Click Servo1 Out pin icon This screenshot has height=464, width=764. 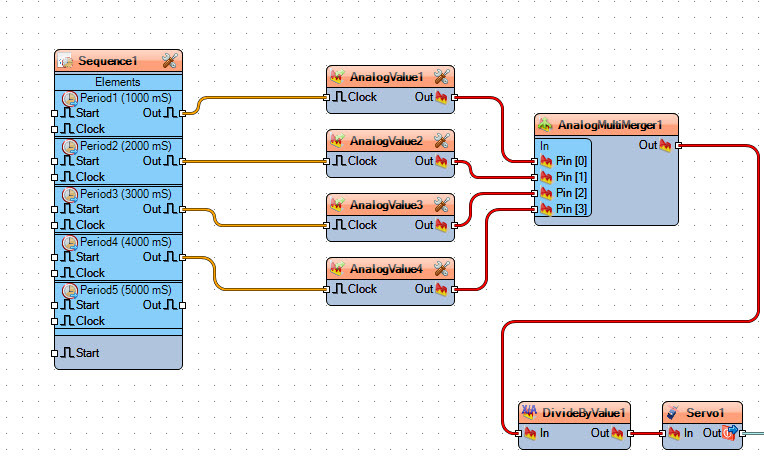click(x=730, y=432)
